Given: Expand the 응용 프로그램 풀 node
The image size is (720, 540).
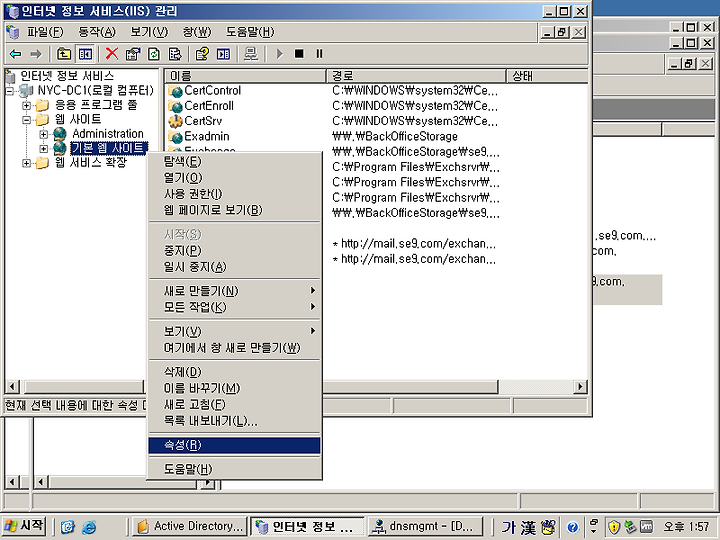Looking at the screenshot, I should pyautogui.click(x=26, y=106).
